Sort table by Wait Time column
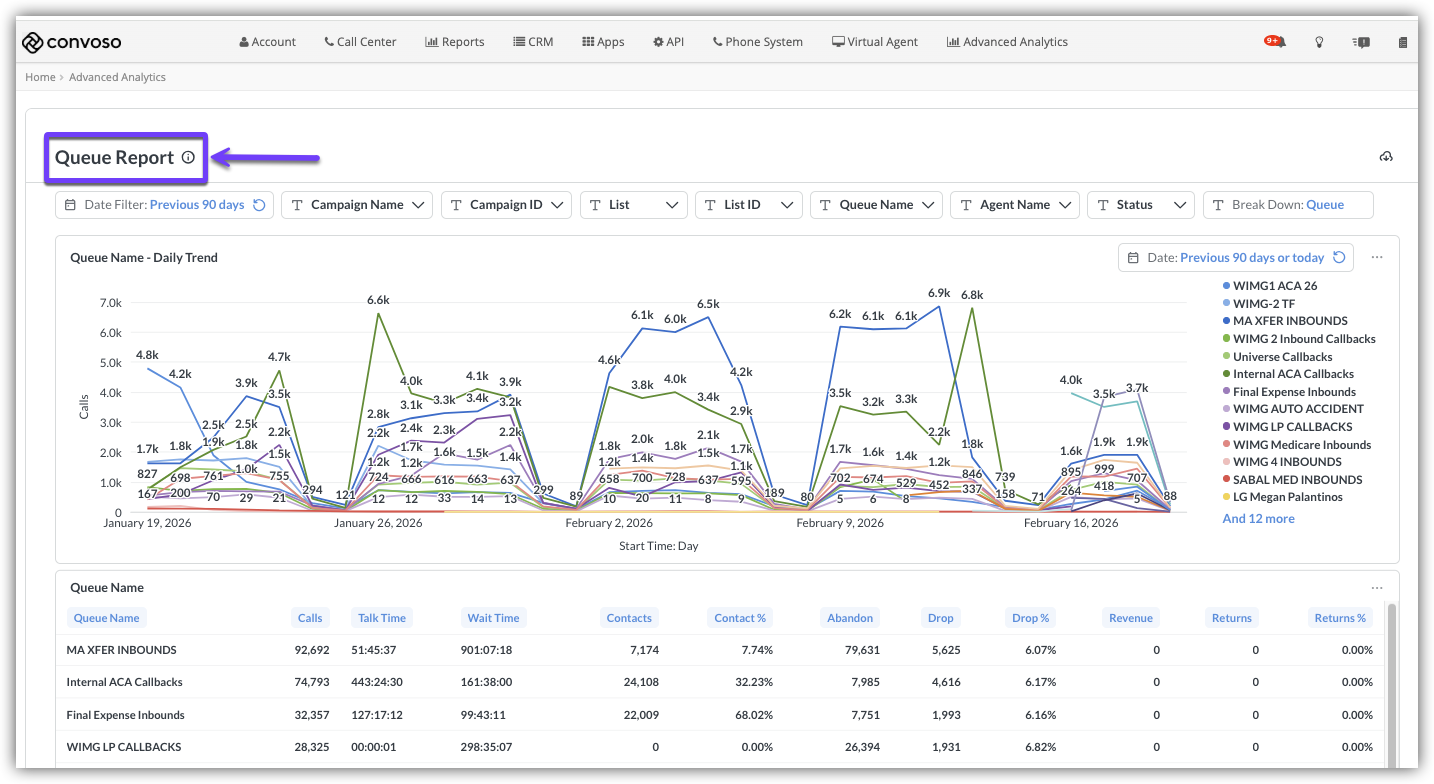The image size is (1434, 784). click(493, 618)
